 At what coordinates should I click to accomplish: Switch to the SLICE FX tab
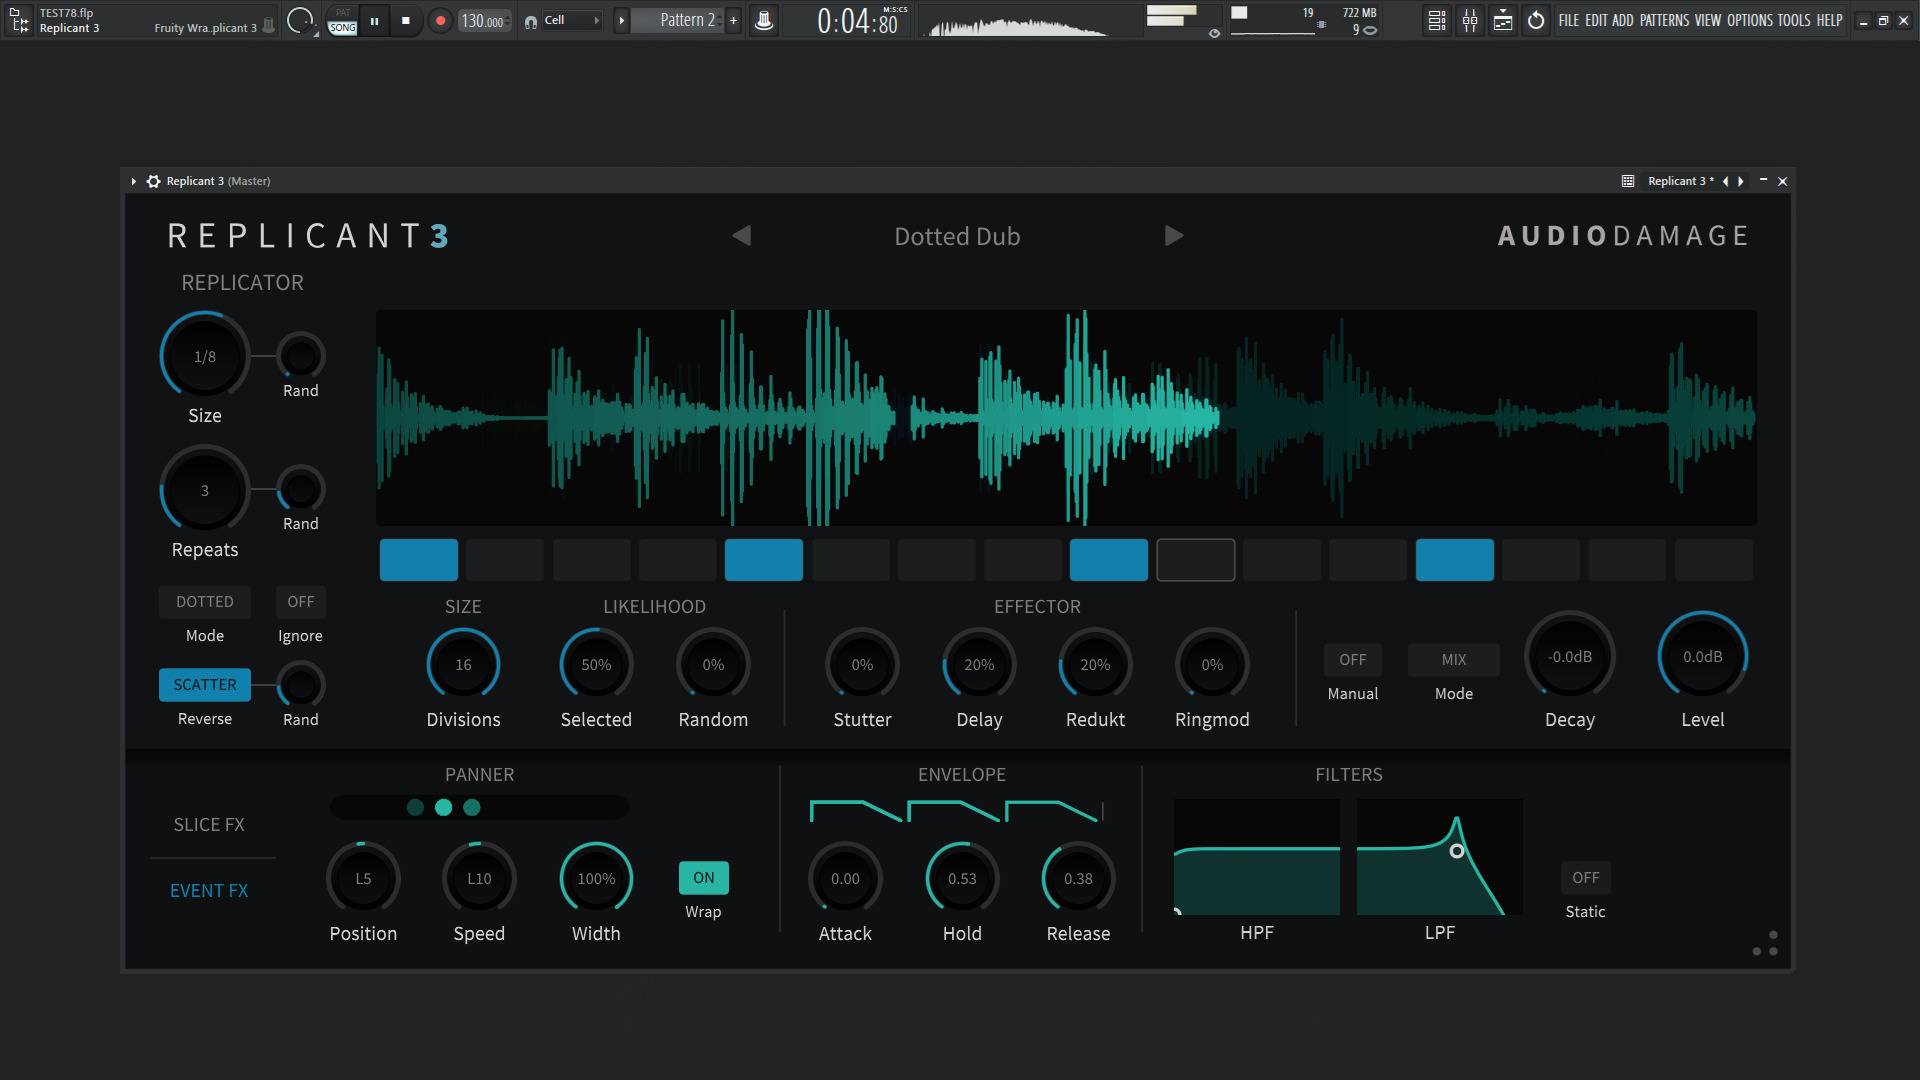click(x=209, y=825)
